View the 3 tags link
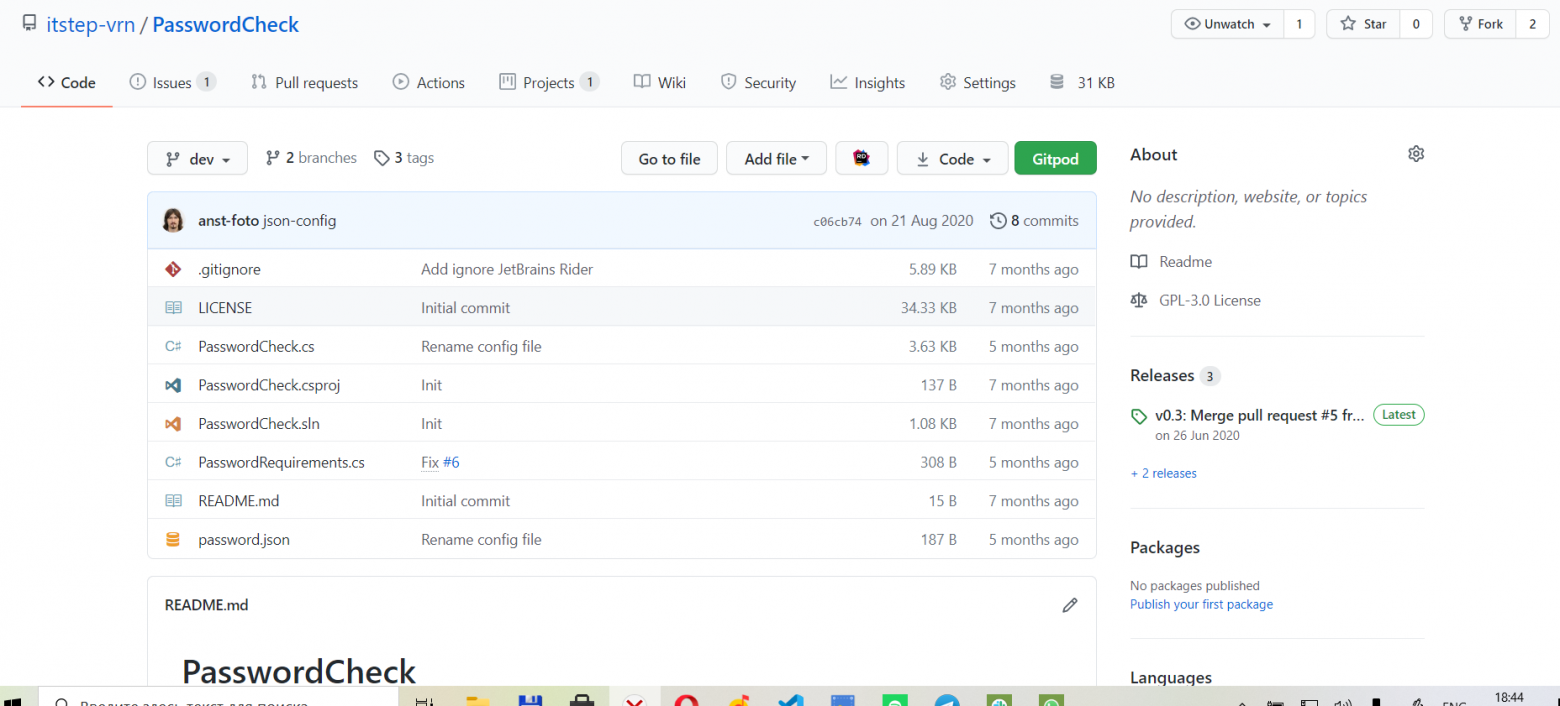Image resolution: width=1560 pixels, height=706 pixels. (x=404, y=158)
